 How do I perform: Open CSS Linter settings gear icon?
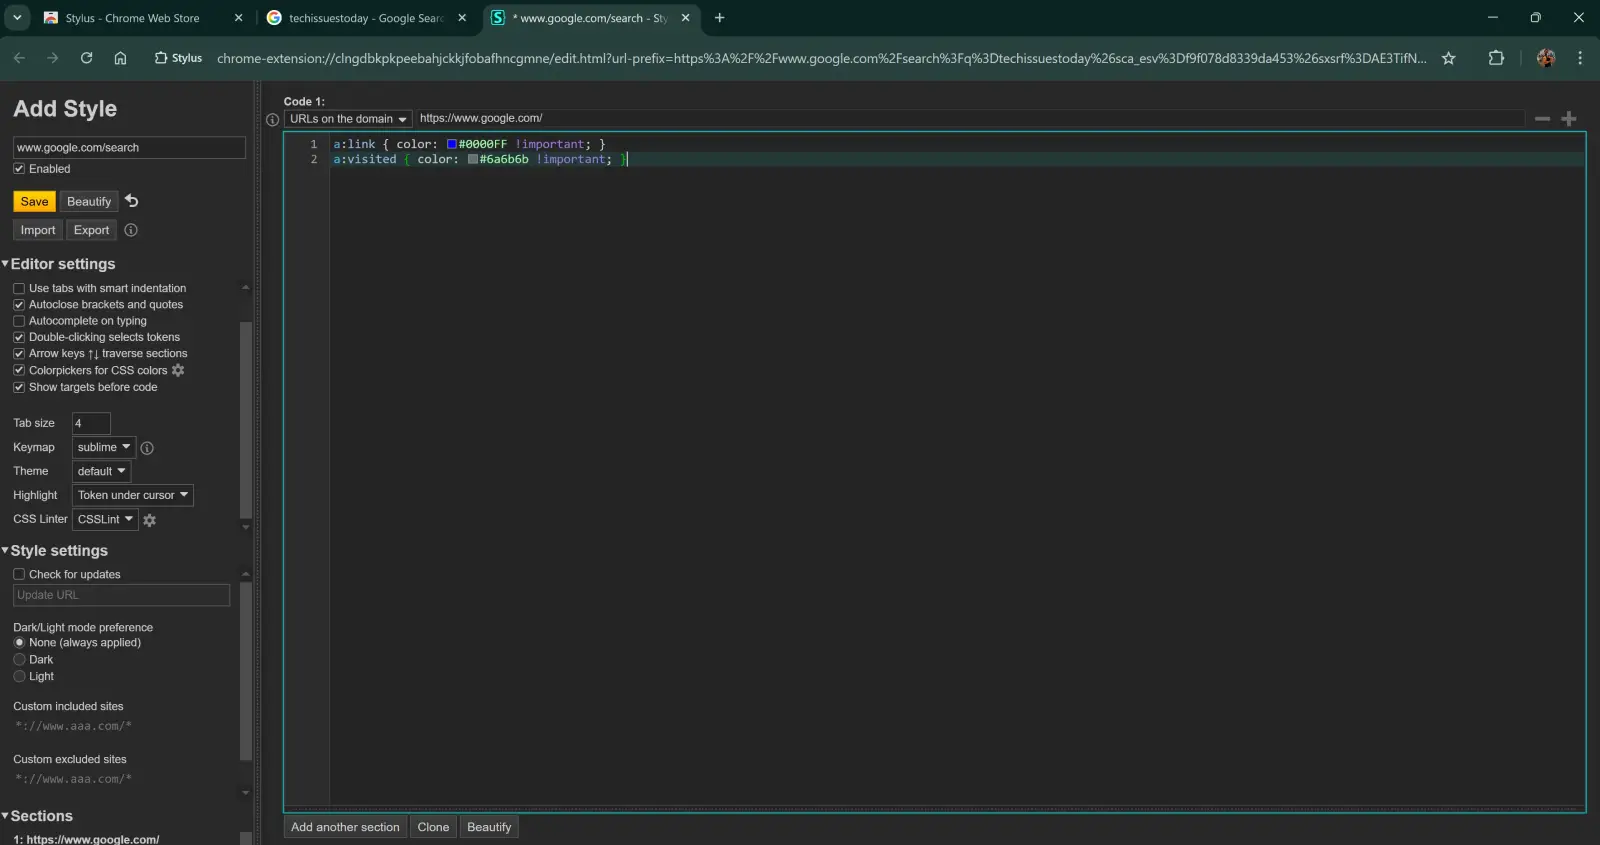150,520
